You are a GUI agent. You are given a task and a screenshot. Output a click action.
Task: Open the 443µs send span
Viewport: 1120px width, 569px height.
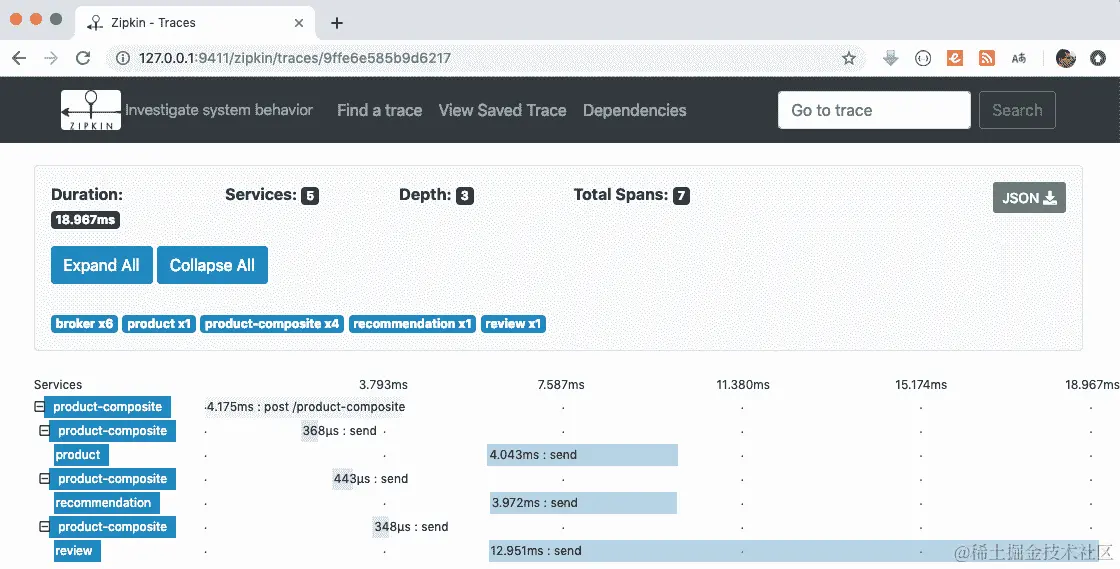click(371, 478)
